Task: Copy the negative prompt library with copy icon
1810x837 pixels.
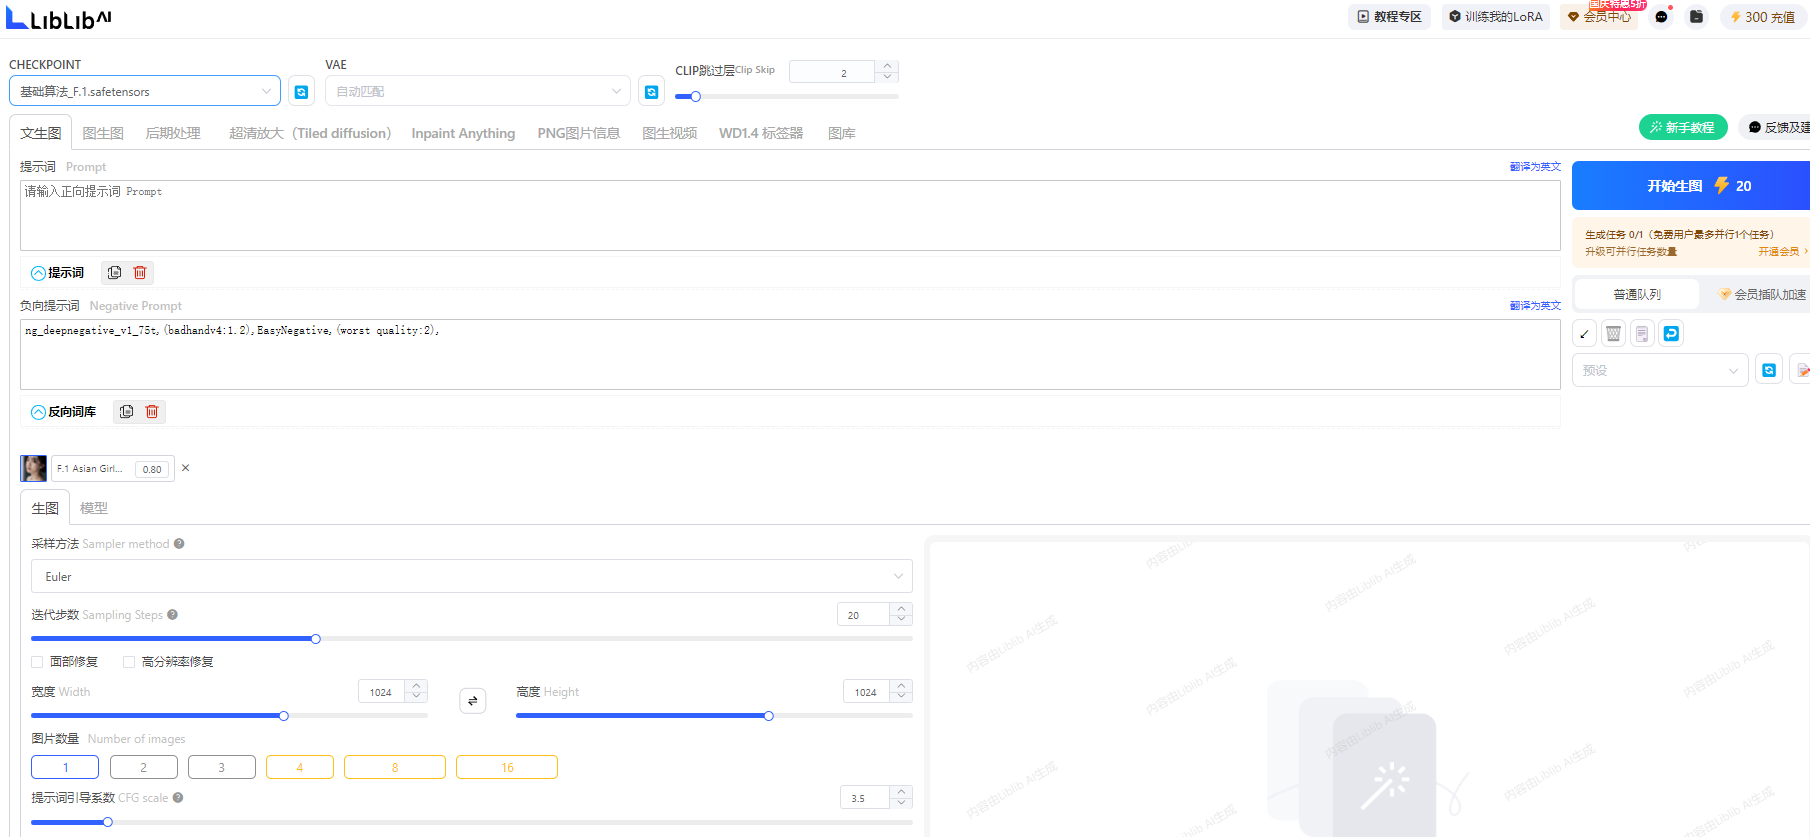Action: click(x=126, y=412)
